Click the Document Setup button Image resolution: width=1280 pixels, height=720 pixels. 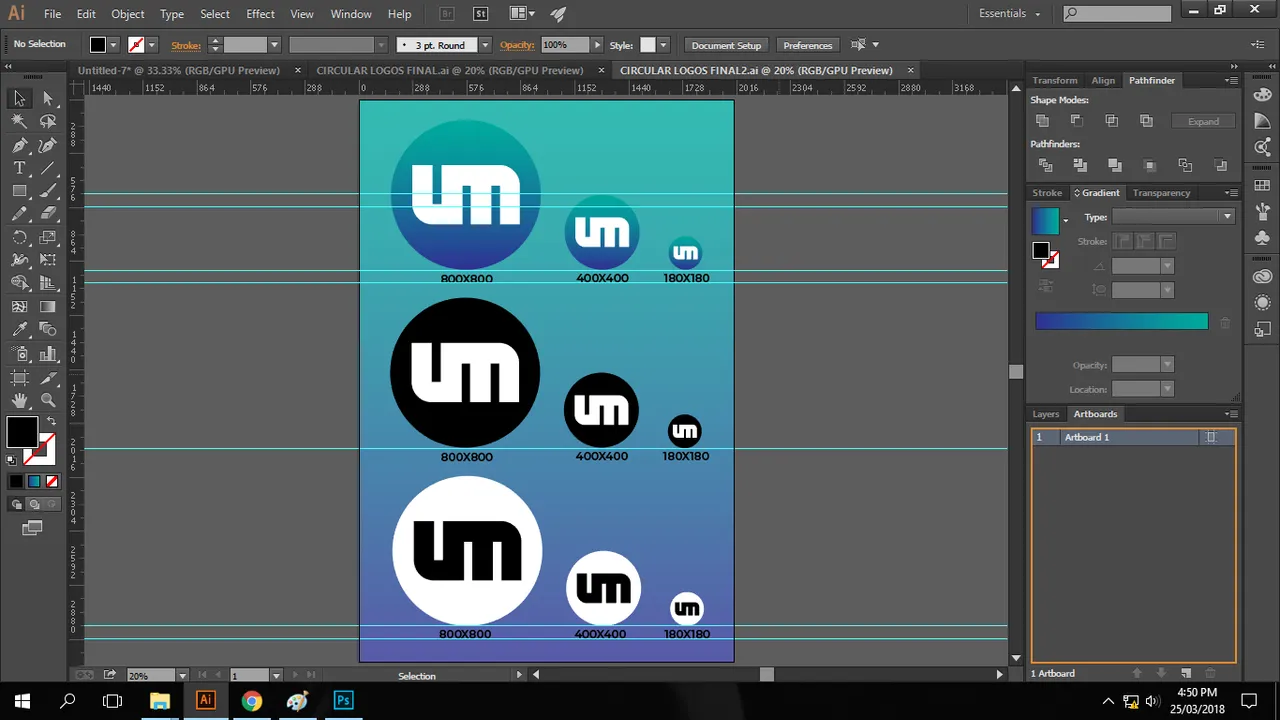coord(726,45)
